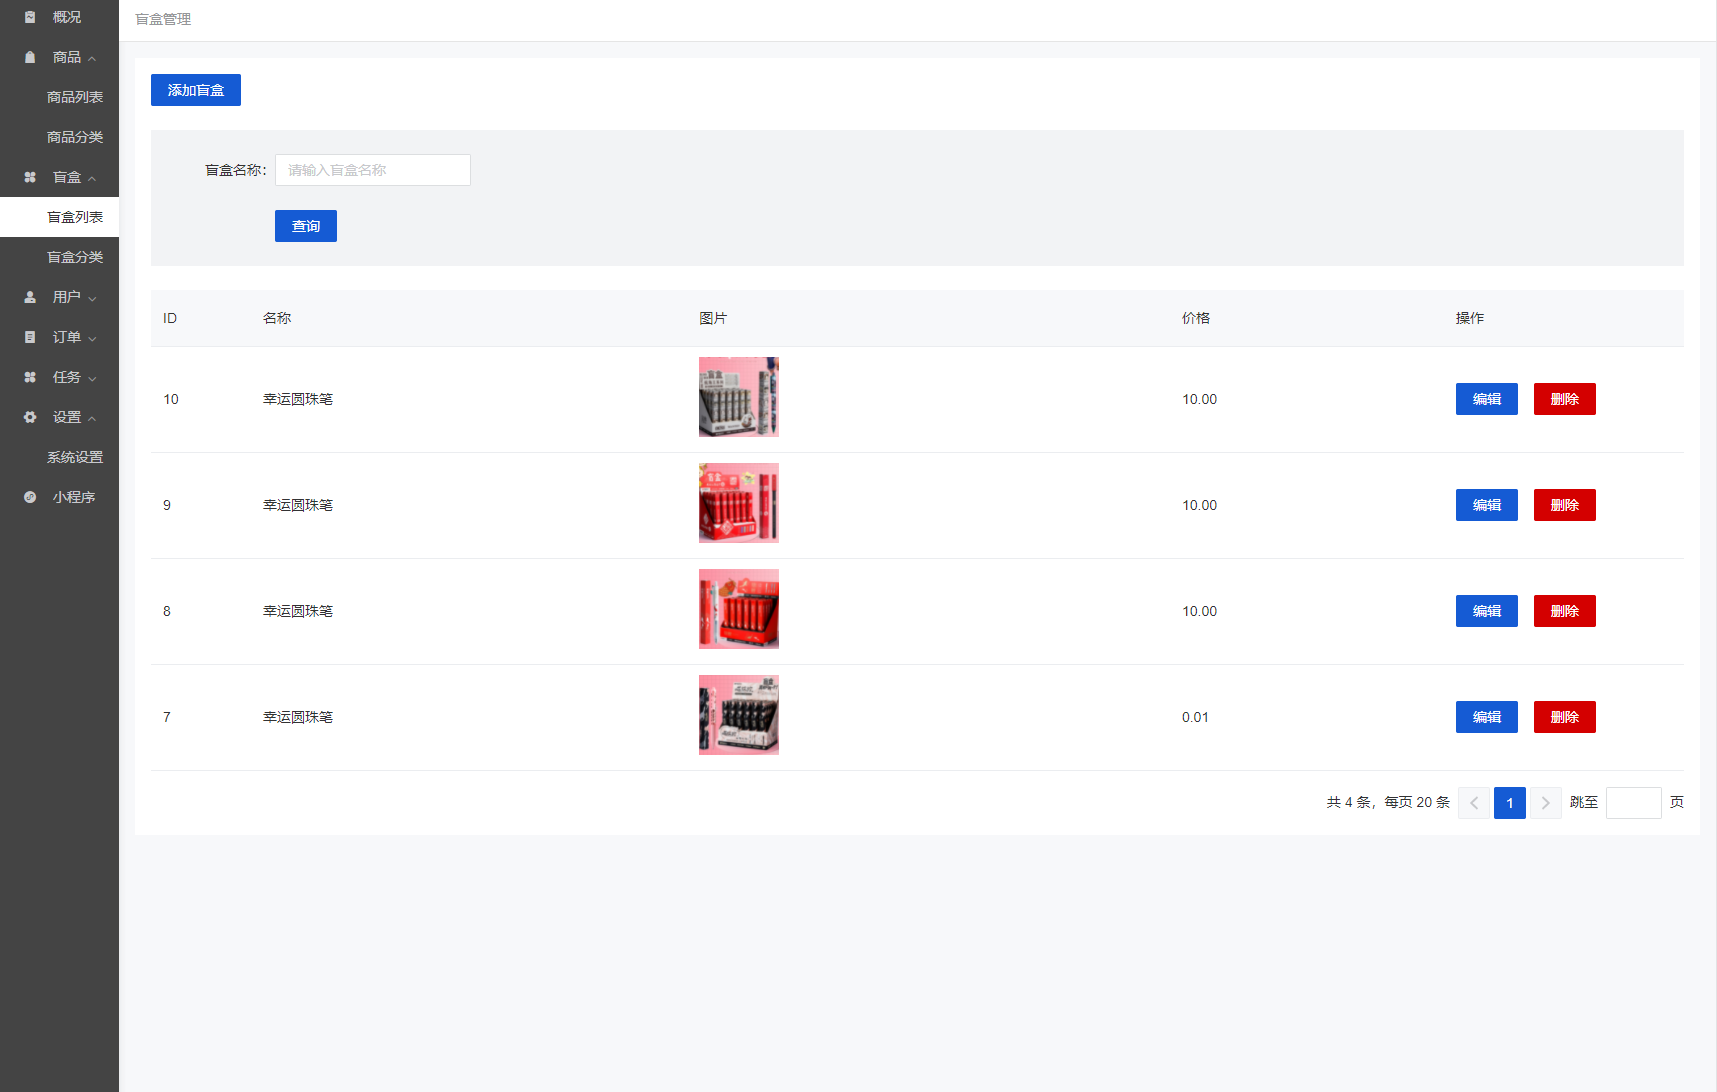1717x1092 pixels.
Task: Expand the 用户 menu chevron
Action: [x=92, y=298]
